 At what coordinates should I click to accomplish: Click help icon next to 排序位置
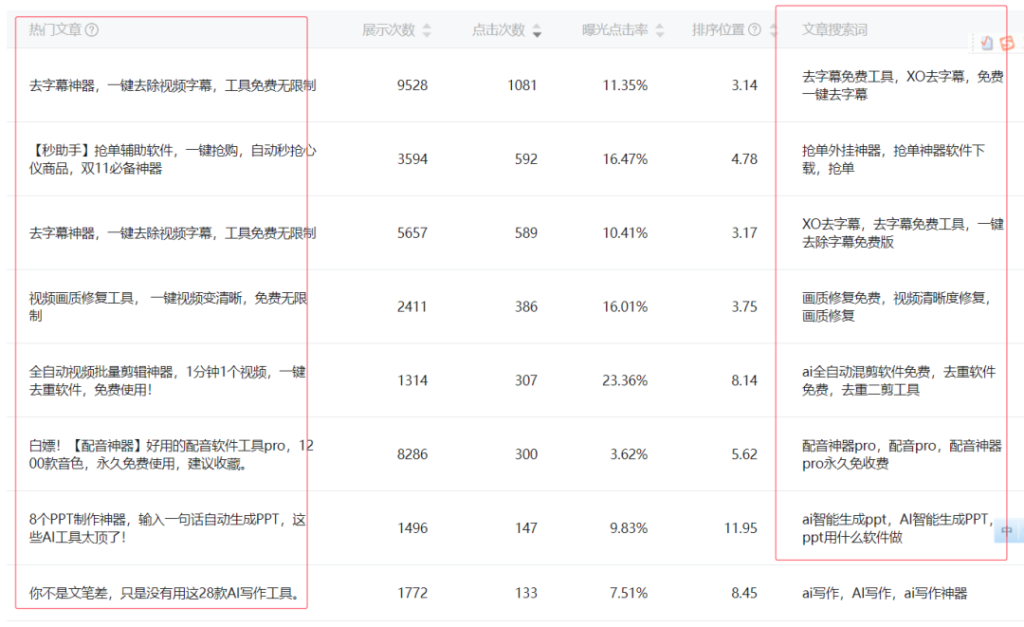(x=755, y=30)
